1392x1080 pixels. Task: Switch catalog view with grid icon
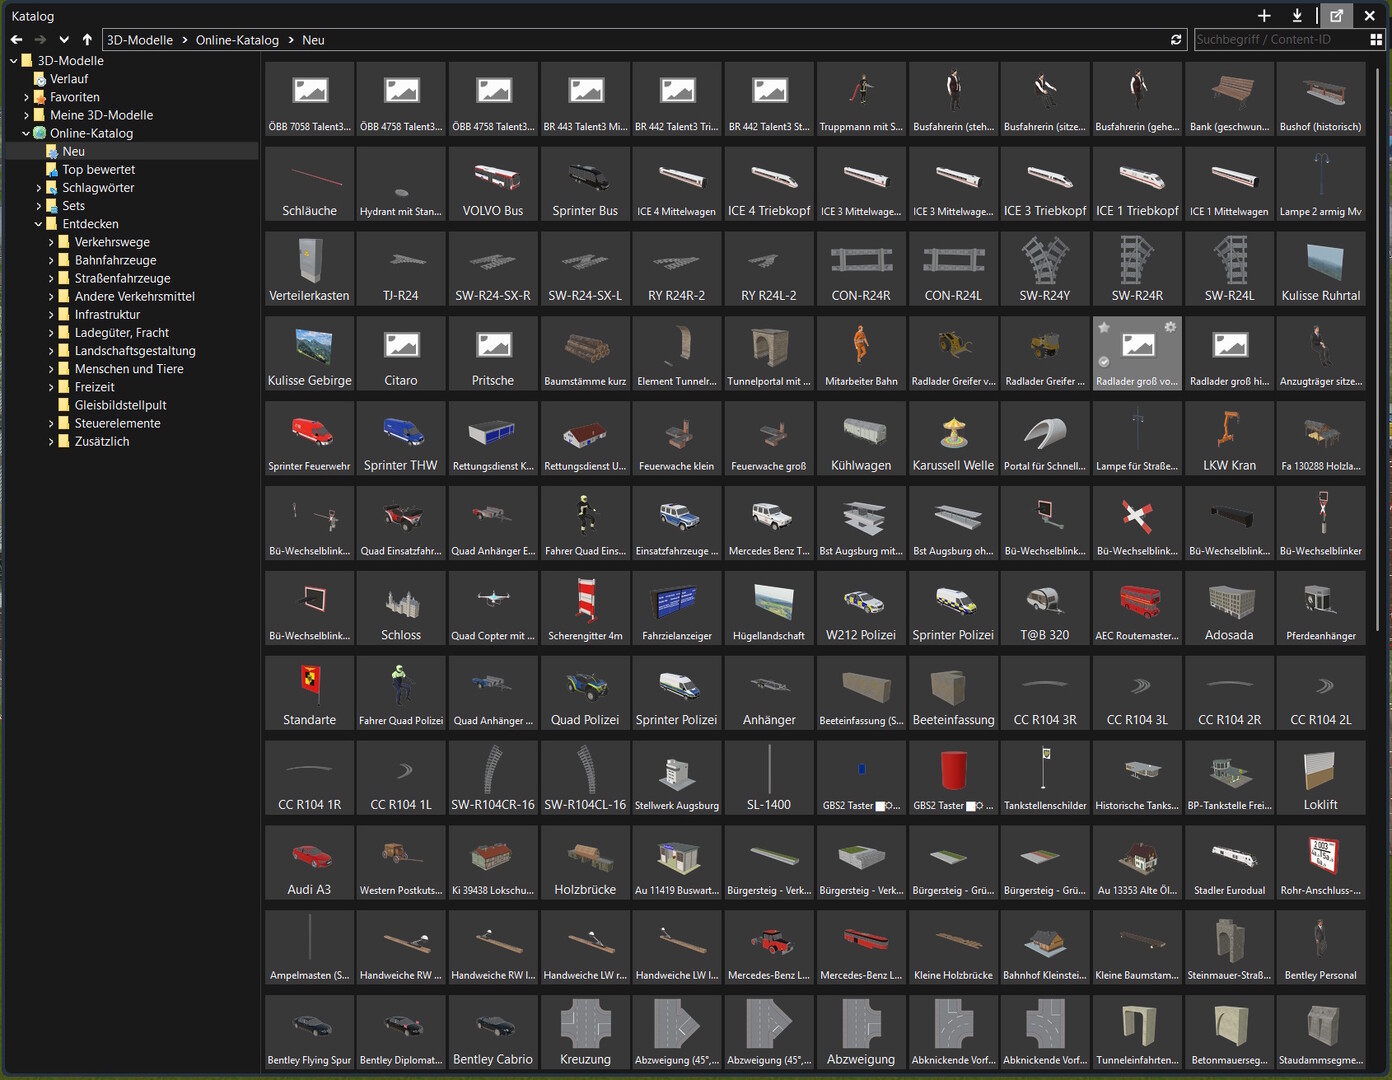tap(1376, 40)
